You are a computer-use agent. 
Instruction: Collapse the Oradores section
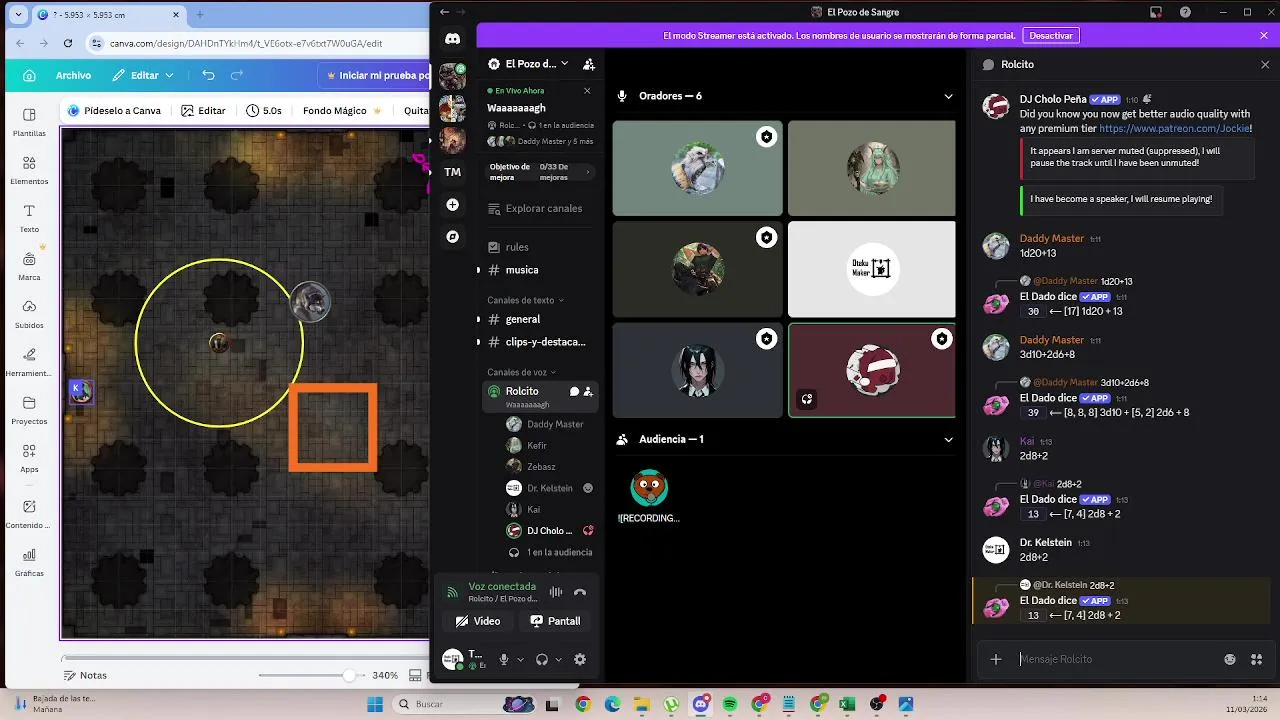pyautogui.click(x=948, y=96)
